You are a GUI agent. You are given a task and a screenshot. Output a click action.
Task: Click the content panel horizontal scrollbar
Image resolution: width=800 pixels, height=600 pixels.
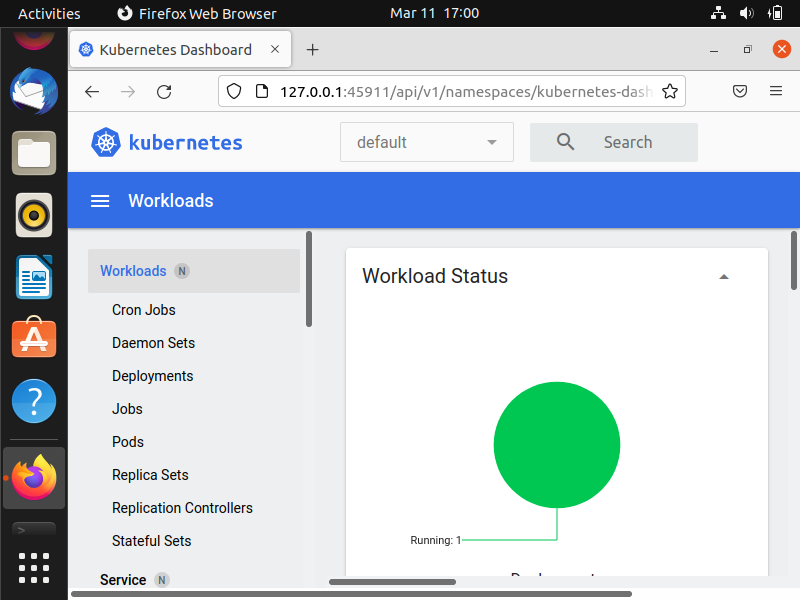tap(392, 582)
